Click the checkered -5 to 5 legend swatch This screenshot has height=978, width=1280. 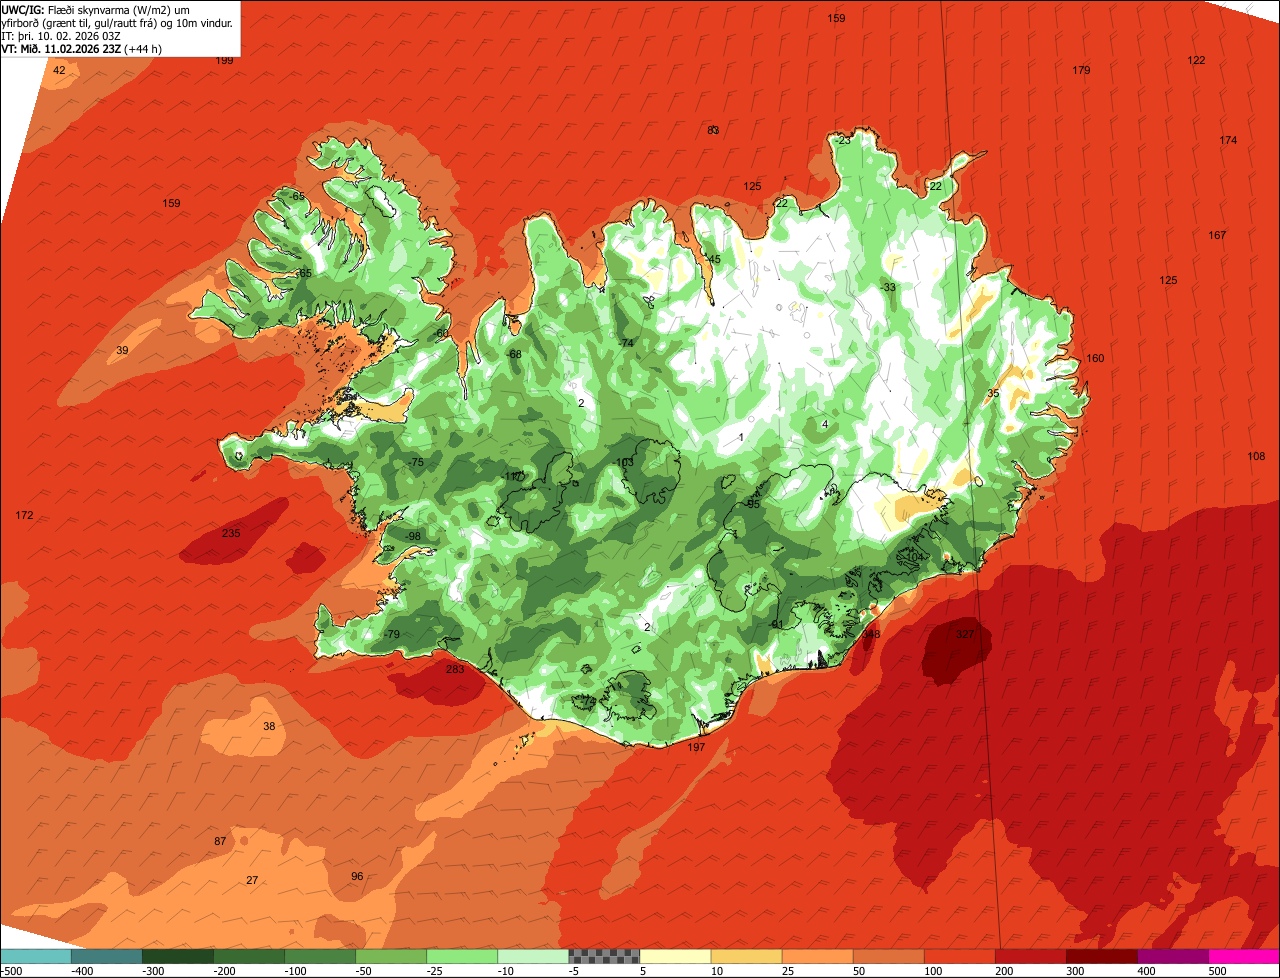pos(603,956)
